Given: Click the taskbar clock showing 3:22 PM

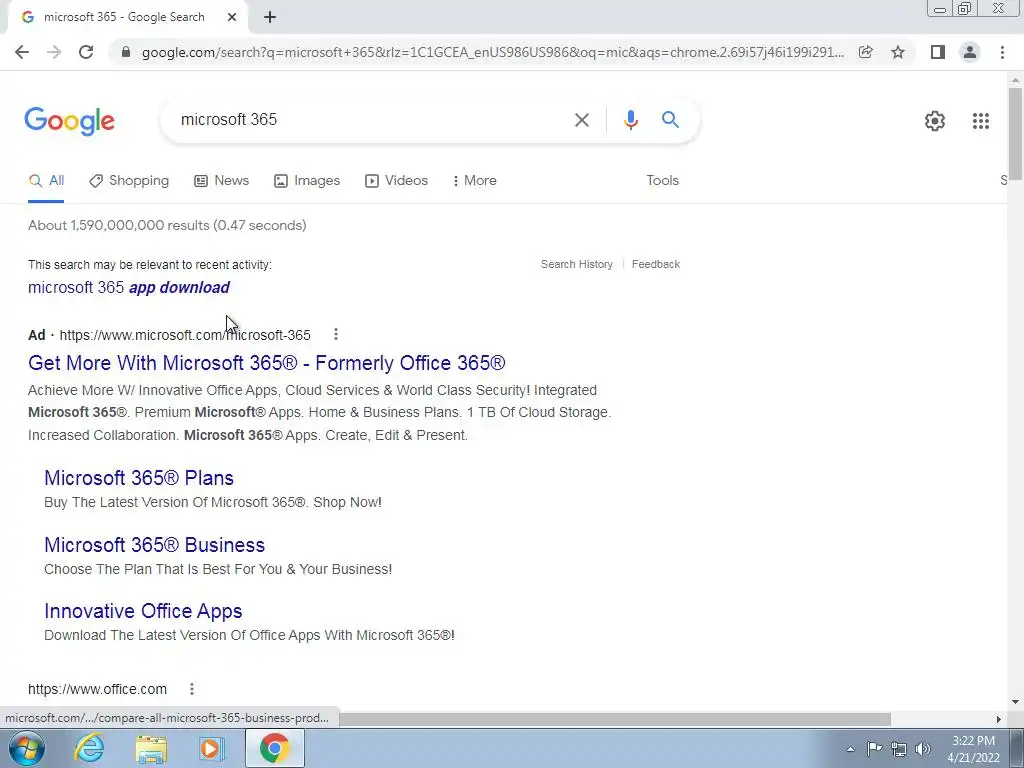Looking at the screenshot, I should click(x=973, y=749).
